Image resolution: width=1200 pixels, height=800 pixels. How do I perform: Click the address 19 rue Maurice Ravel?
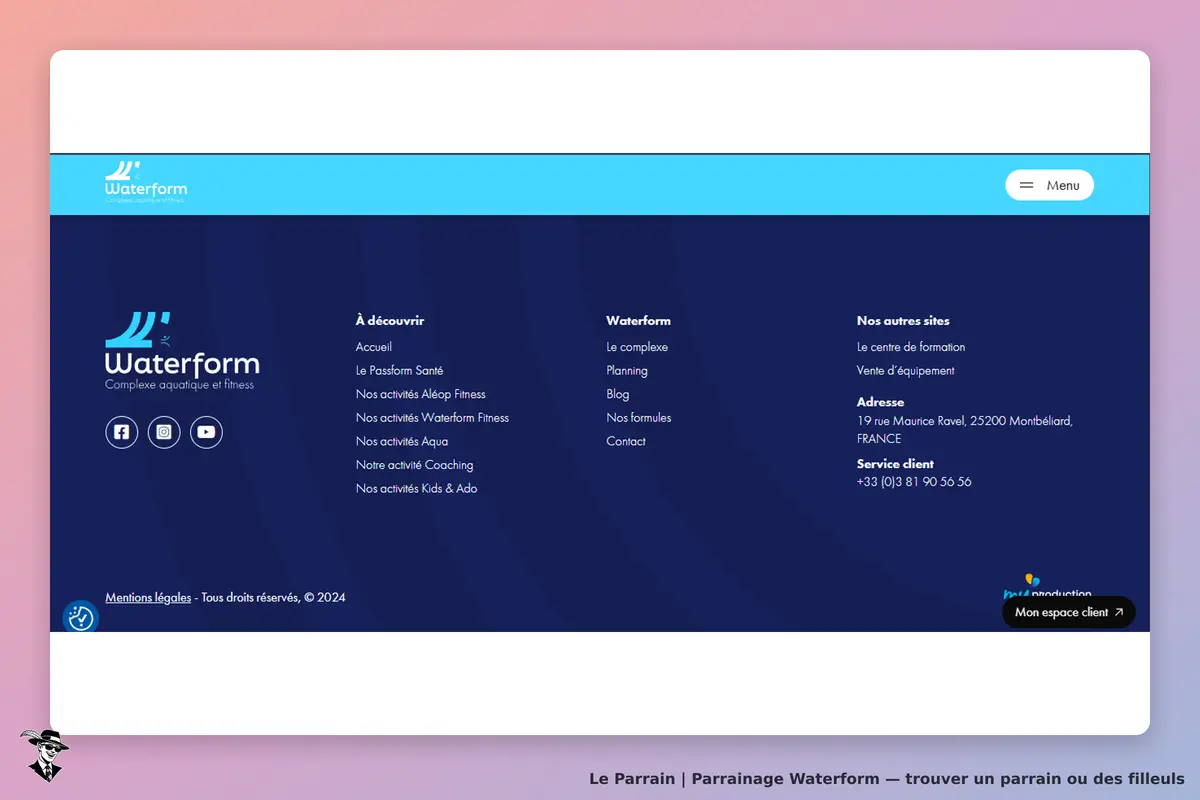965,430
